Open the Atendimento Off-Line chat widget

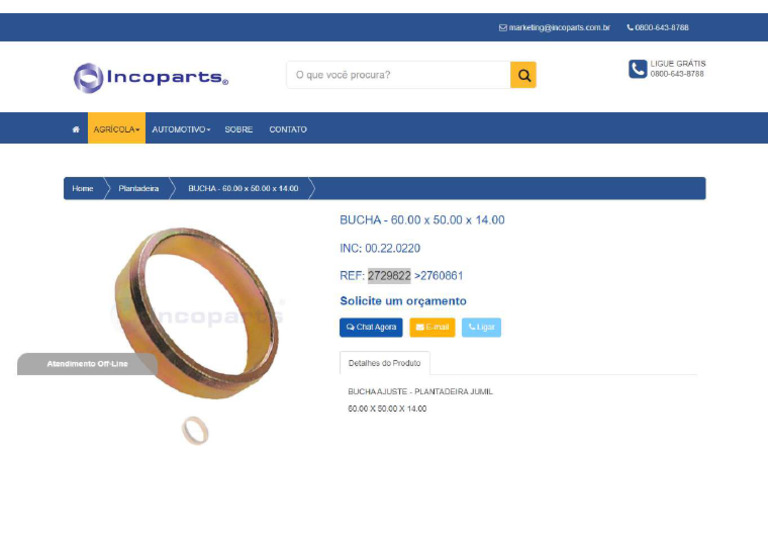[87, 364]
